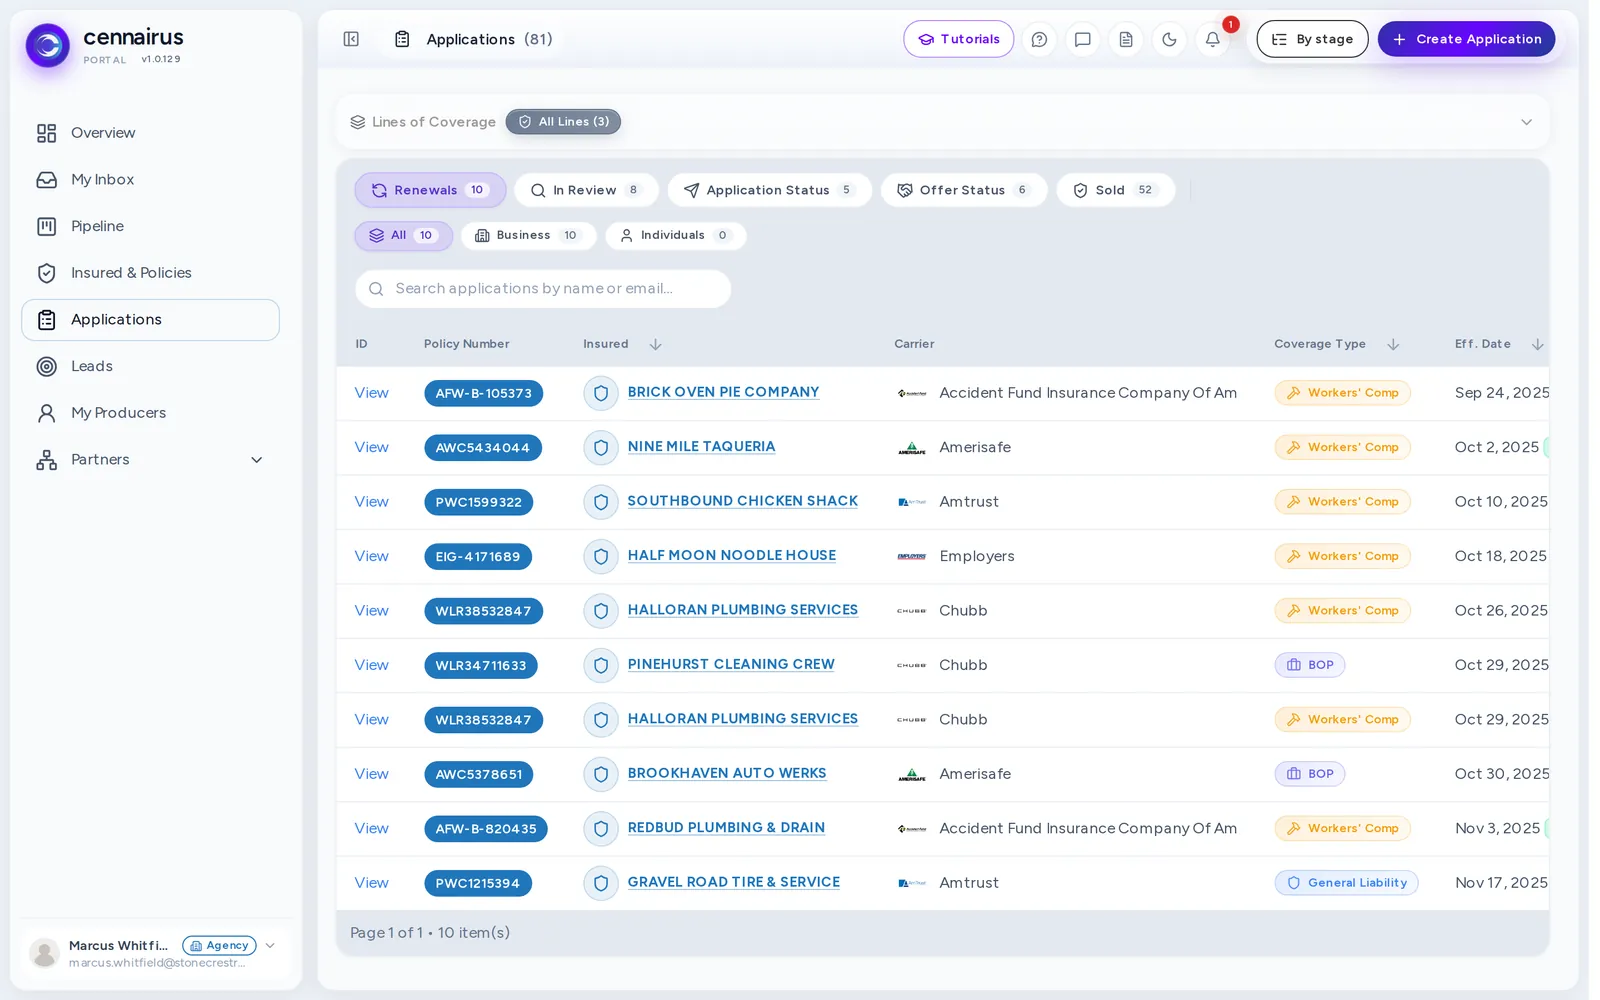This screenshot has height=1000, width=1600.
Task: Expand the Lines of Coverage panel chevron
Action: (x=1526, y=122)
